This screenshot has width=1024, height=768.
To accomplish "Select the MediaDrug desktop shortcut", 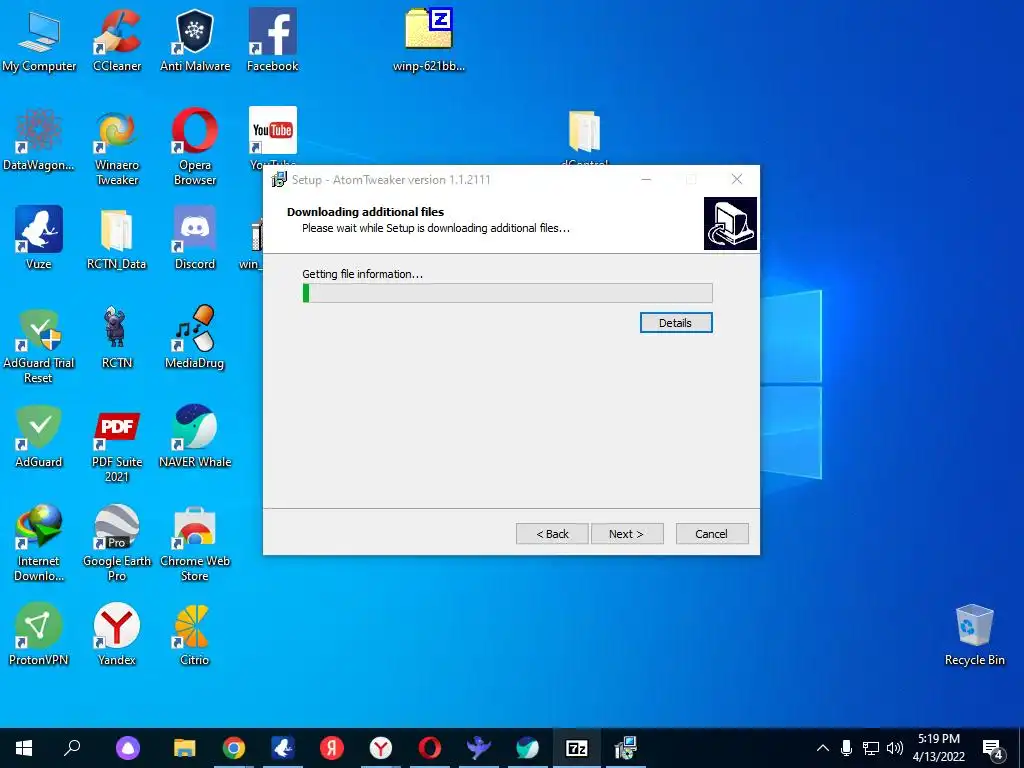I will coord(195,338).
